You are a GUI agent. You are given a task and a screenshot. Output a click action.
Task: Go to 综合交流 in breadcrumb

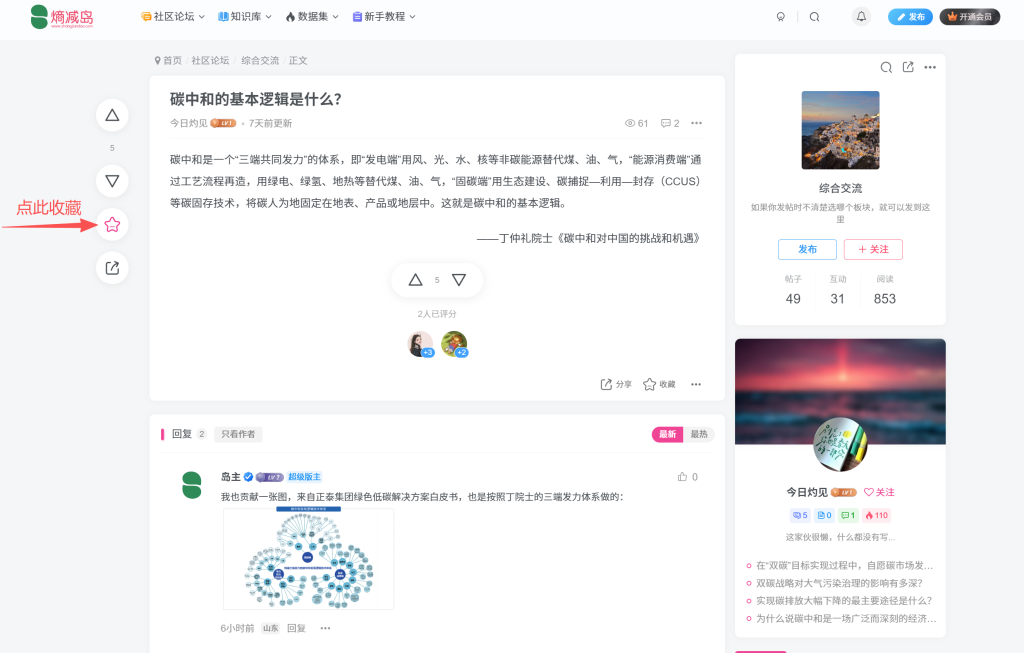pos(260,61)
